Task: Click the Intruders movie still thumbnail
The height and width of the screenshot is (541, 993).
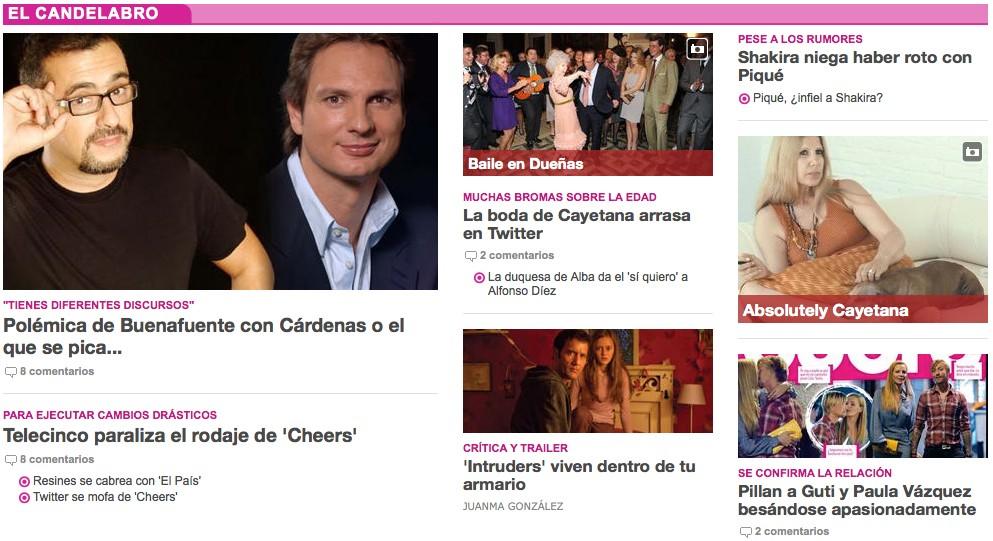Action: coord(588,381)
